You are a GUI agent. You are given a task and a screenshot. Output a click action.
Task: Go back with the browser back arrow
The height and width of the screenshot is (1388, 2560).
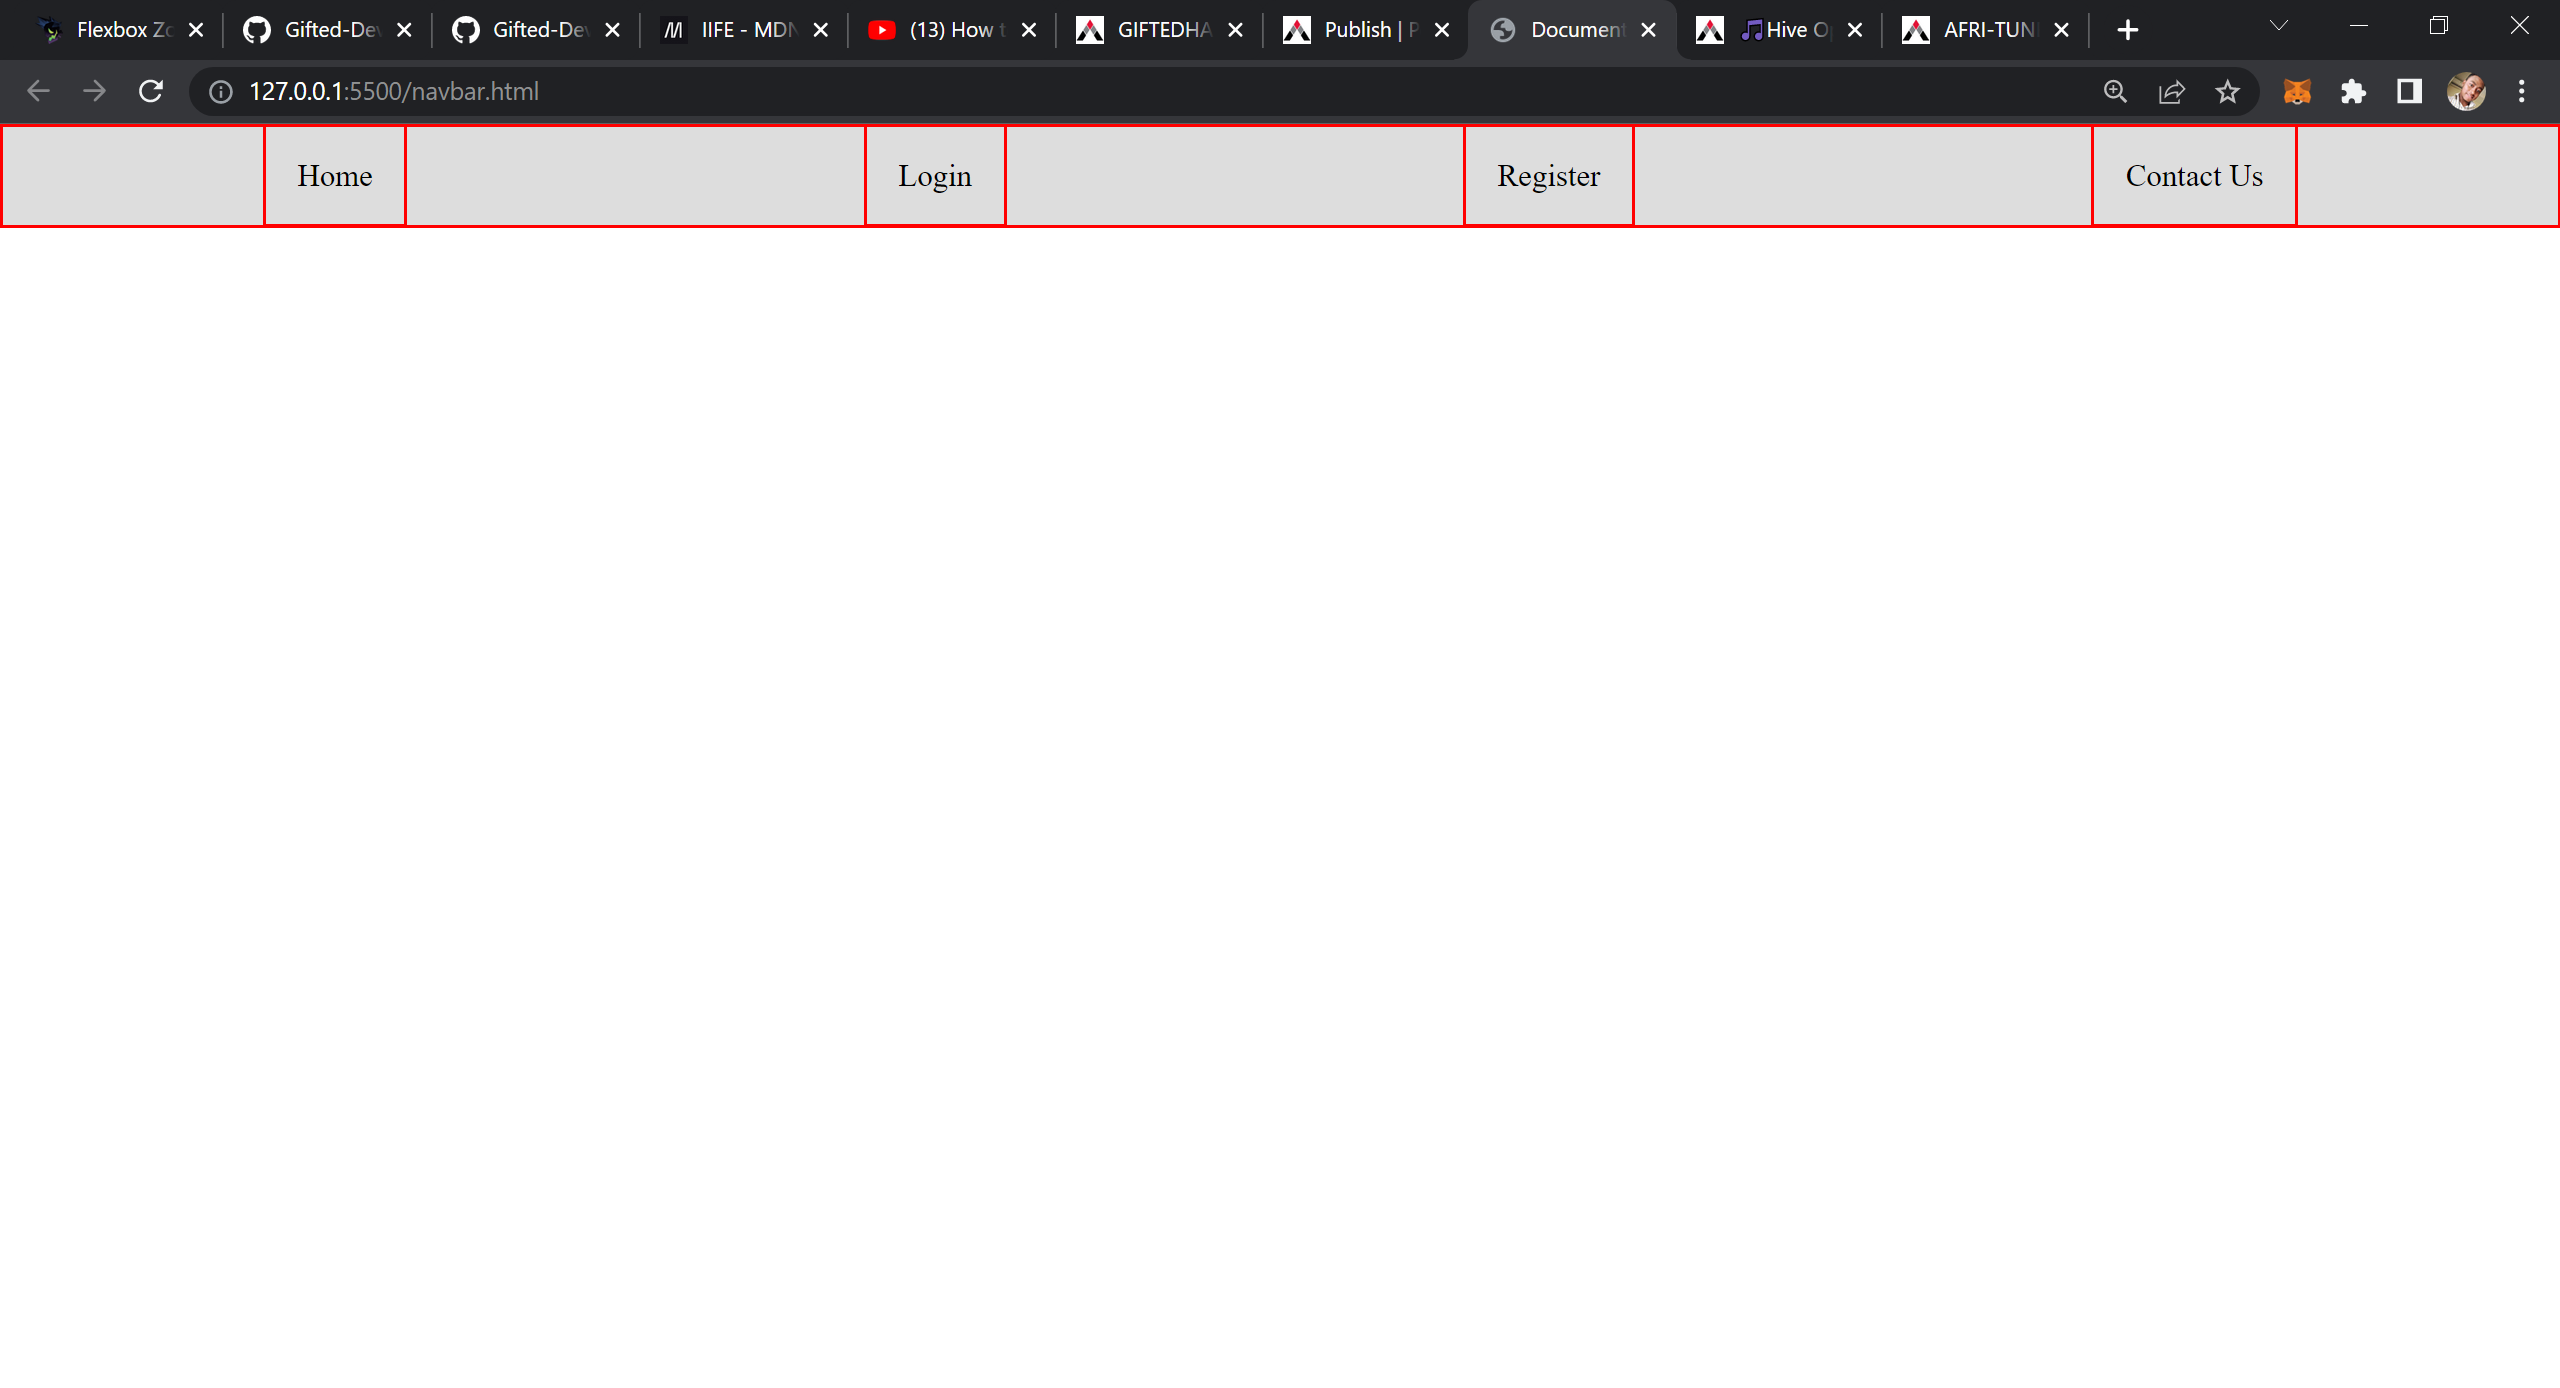tap(38, 91)
